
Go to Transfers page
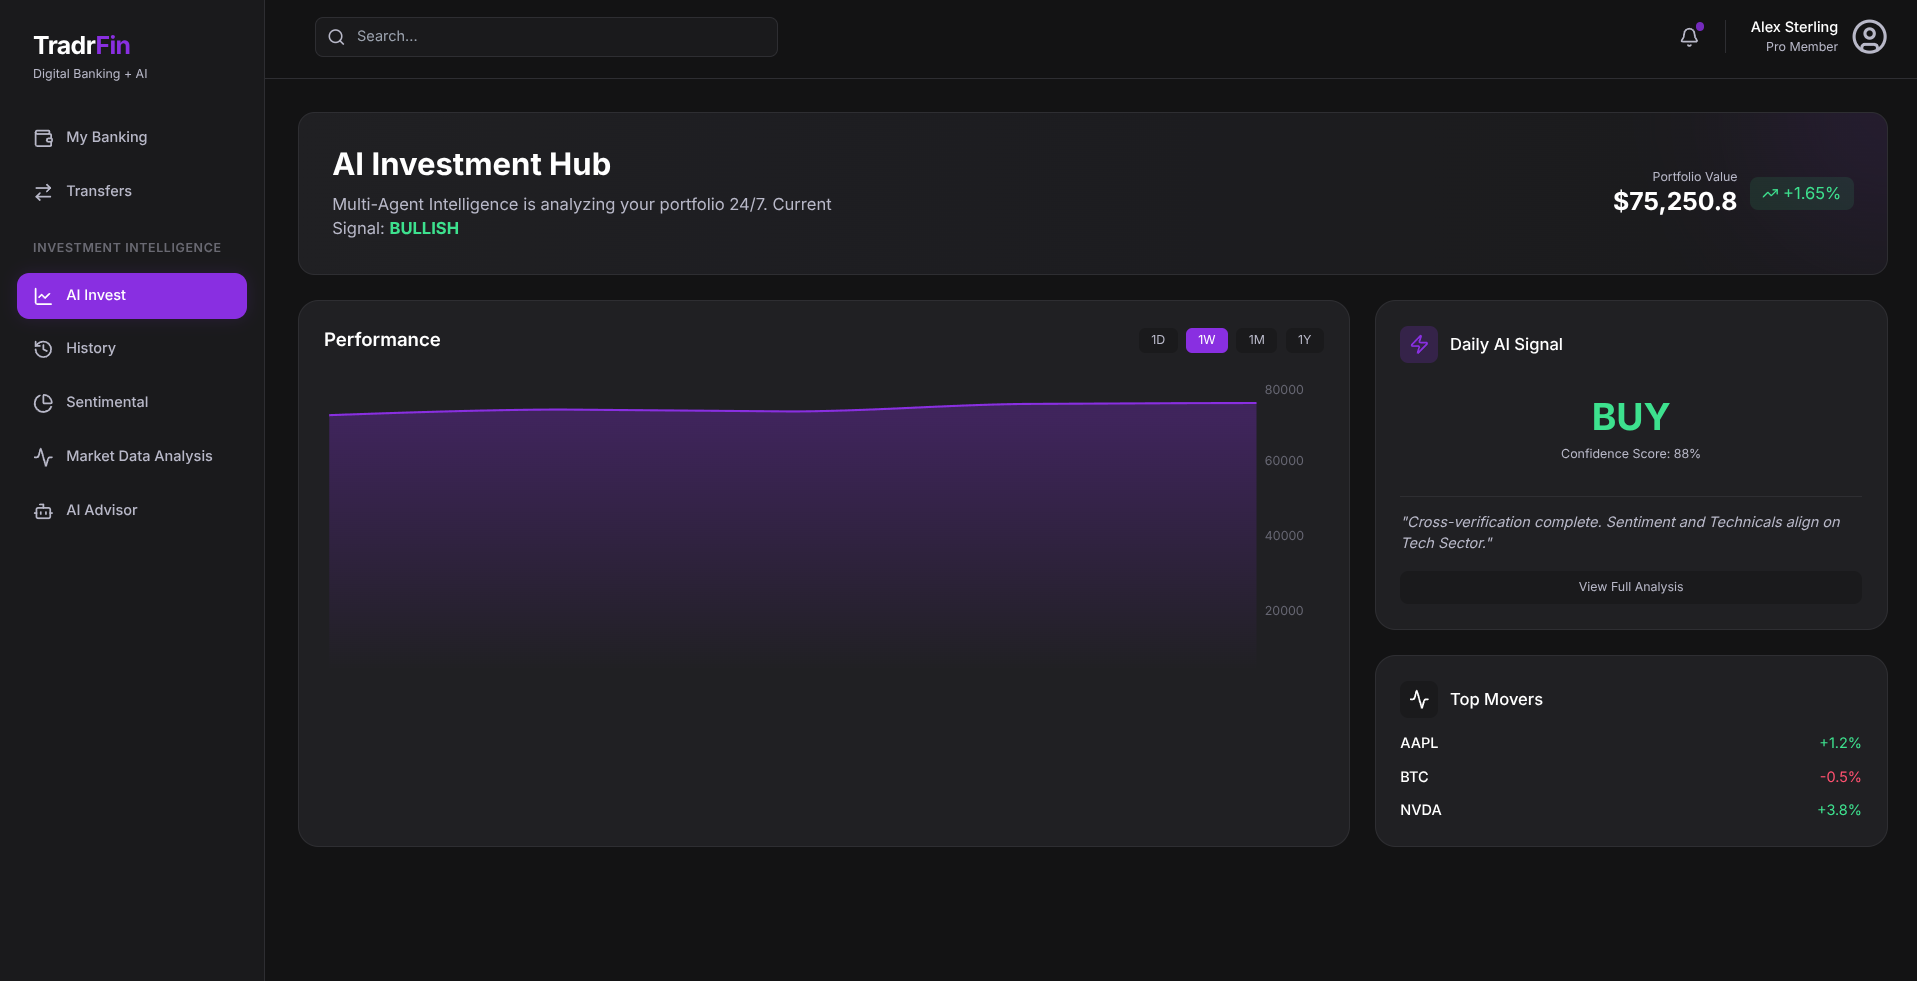(x=132, y=192)
